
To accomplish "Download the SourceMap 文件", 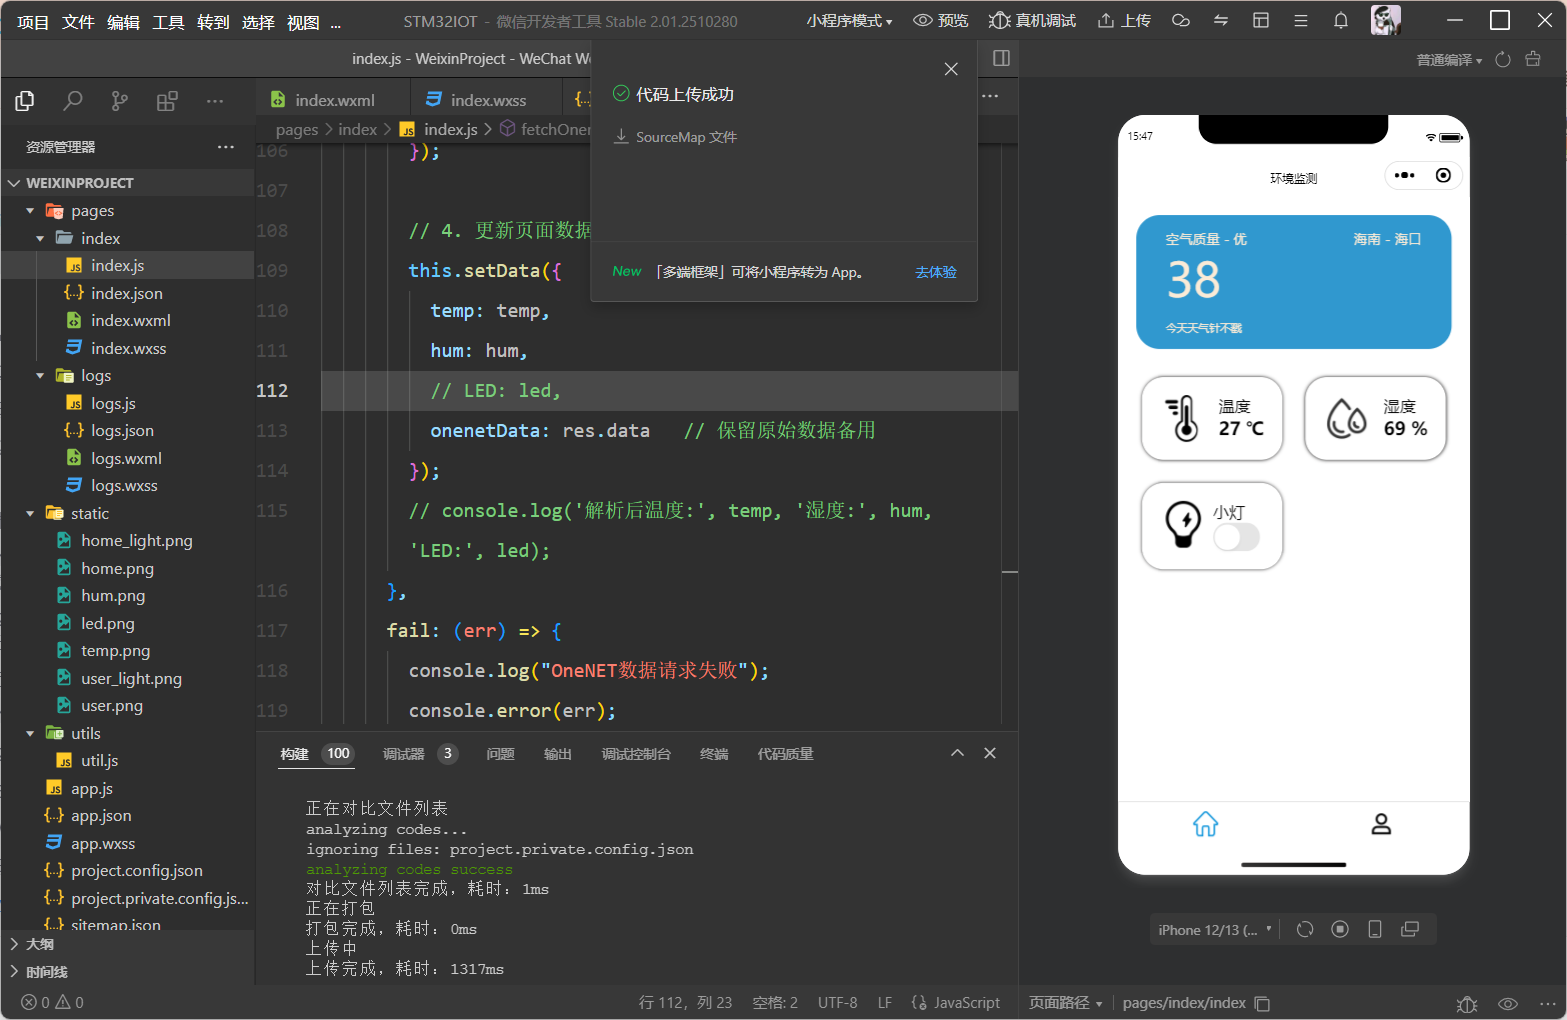I will pyautogui.click(x=675, y=137).
